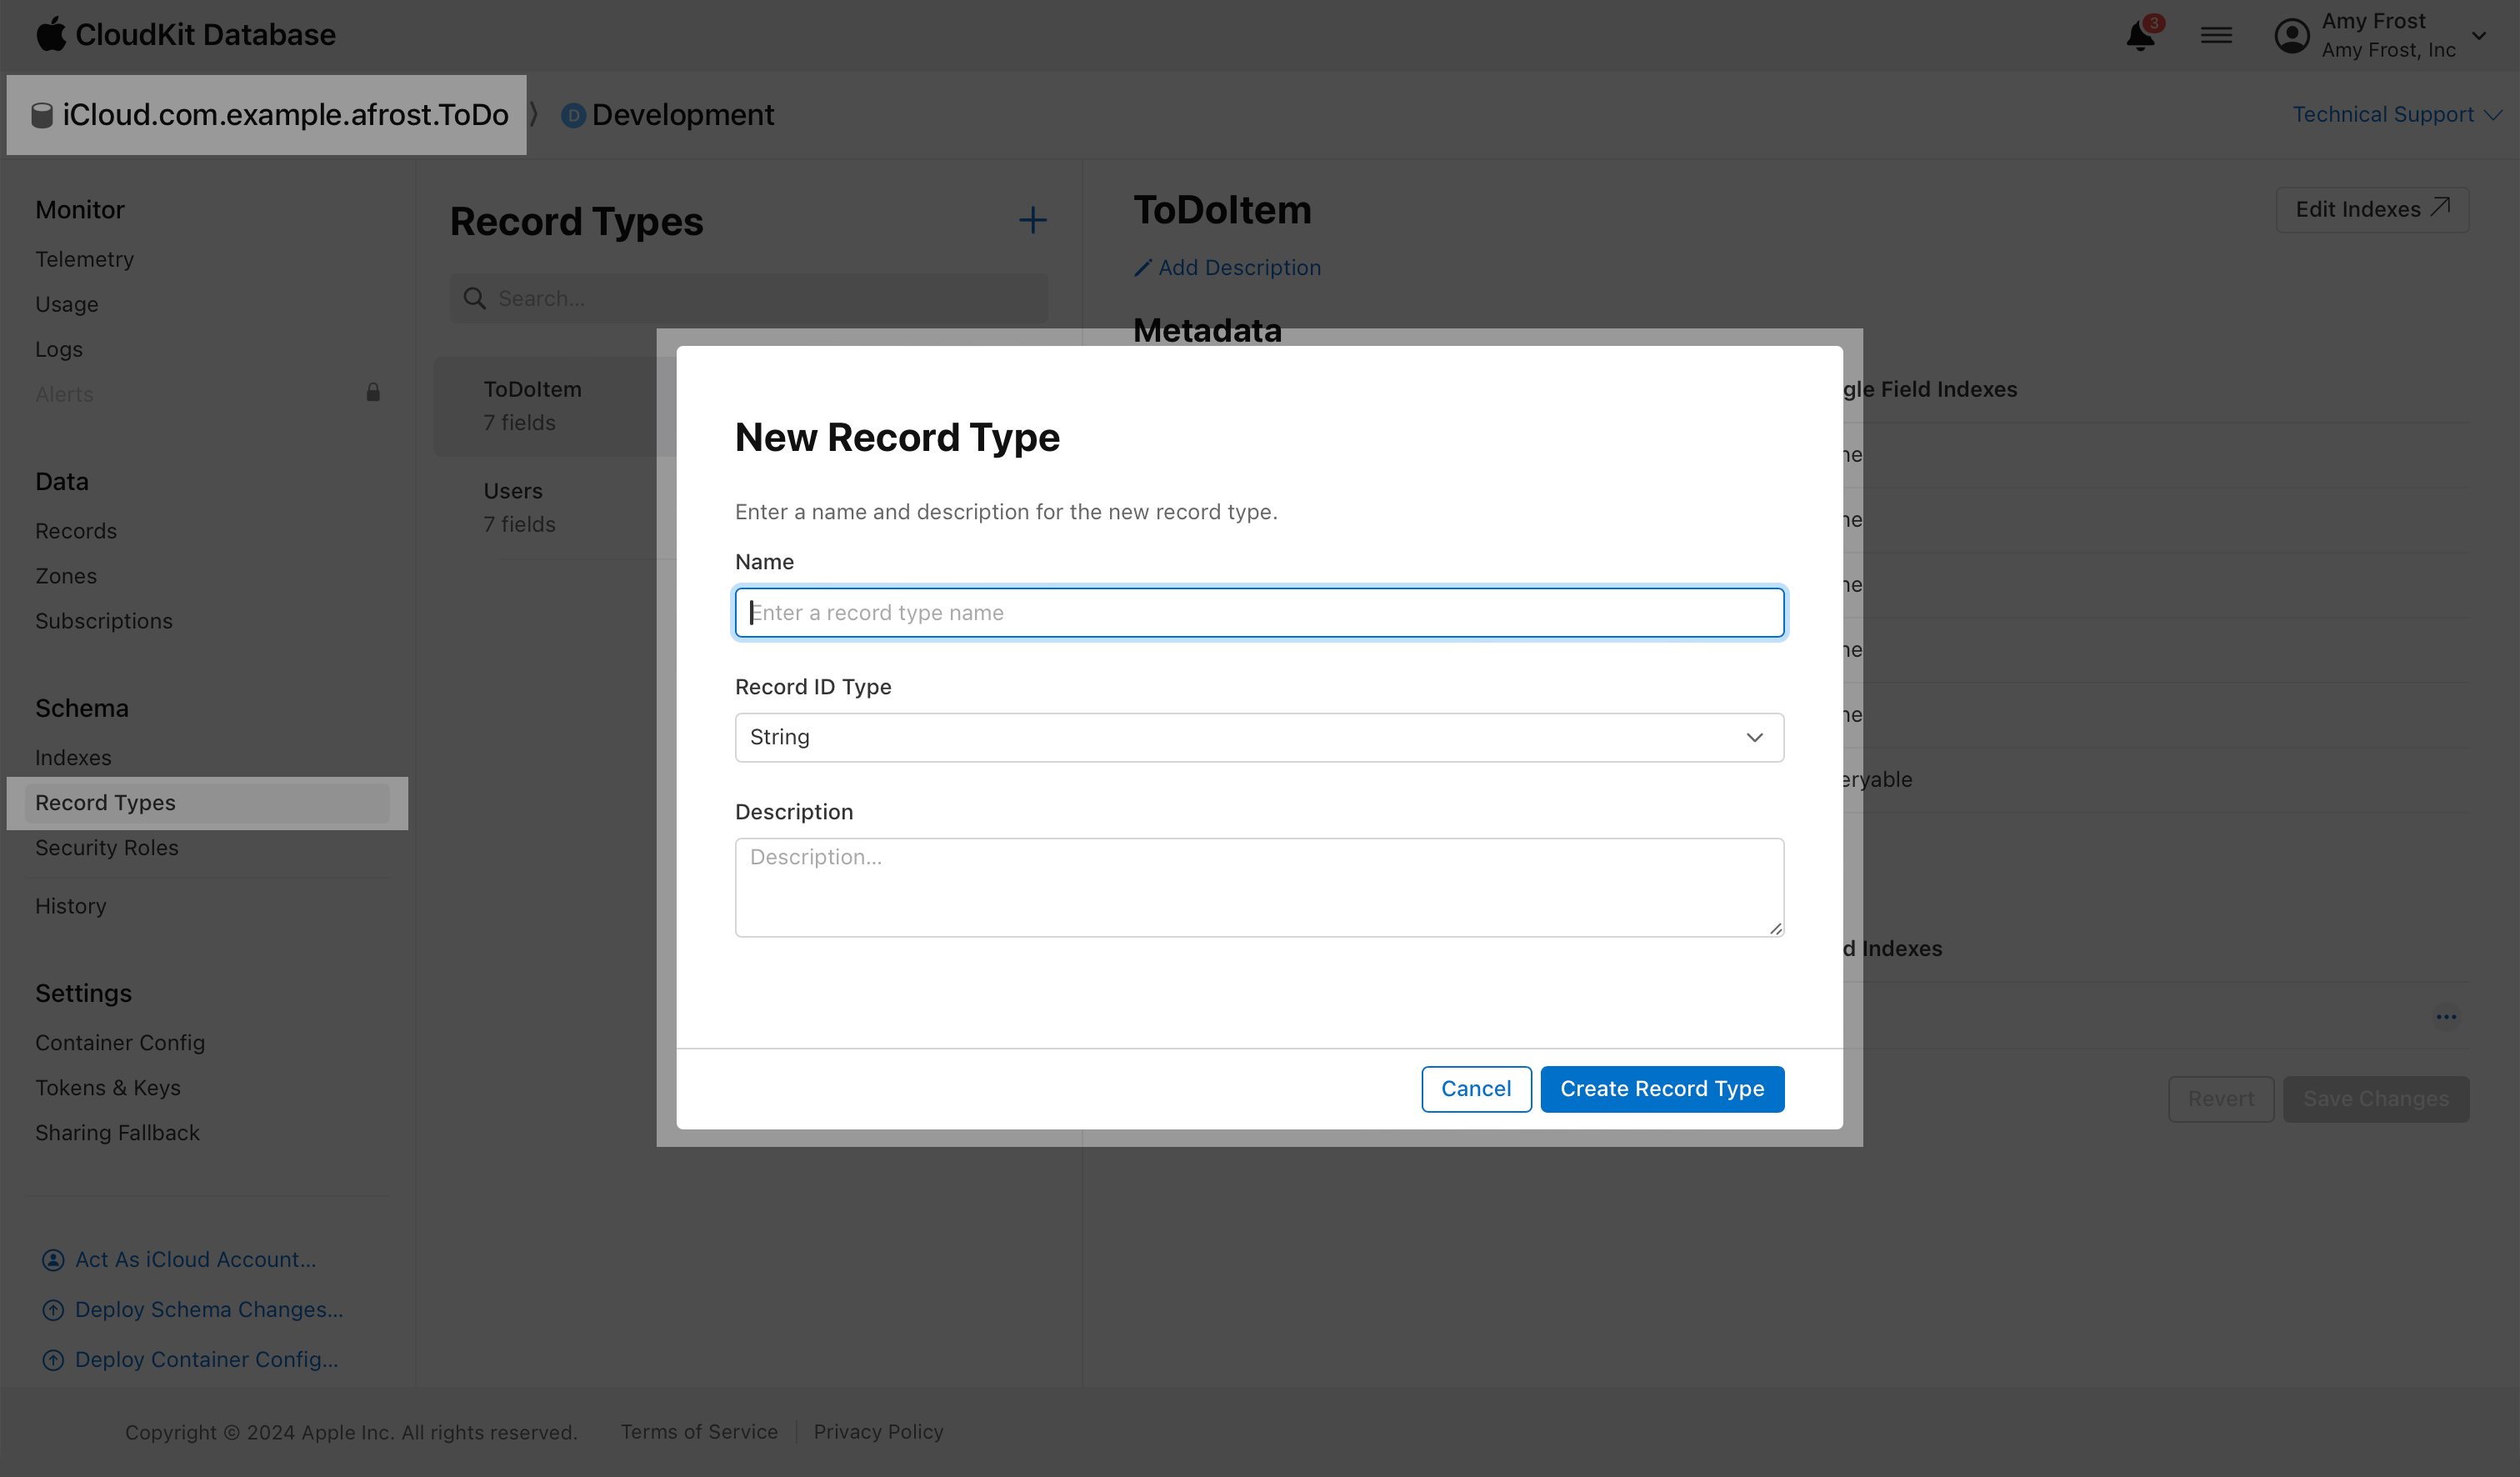Add a new record type with the plus icon
Screen dimensions: 2520x1477
click(1032, 220)
